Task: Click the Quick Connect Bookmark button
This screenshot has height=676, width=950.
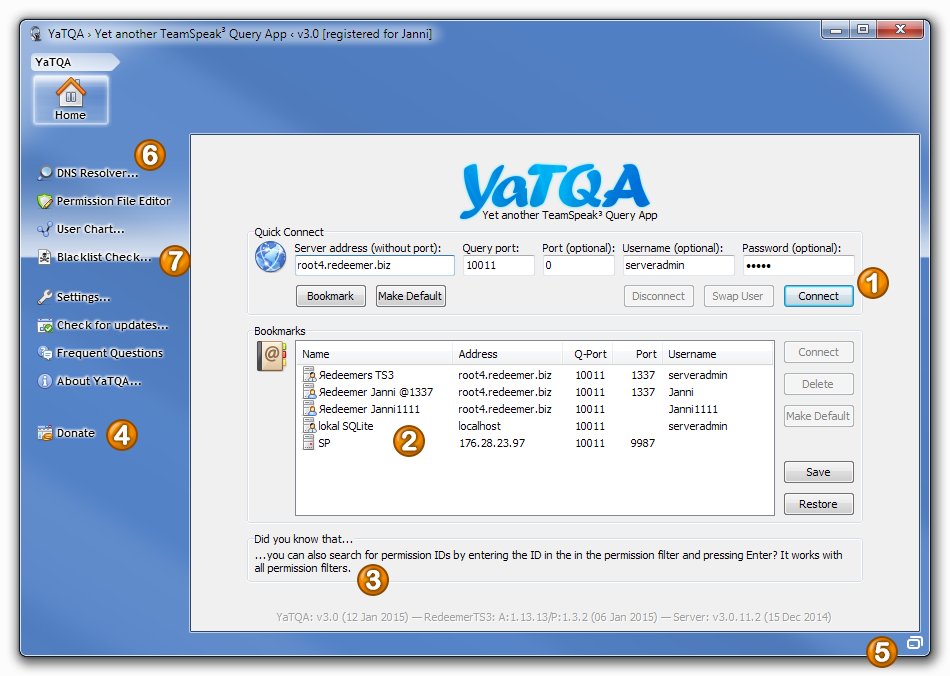Action: 331,296
